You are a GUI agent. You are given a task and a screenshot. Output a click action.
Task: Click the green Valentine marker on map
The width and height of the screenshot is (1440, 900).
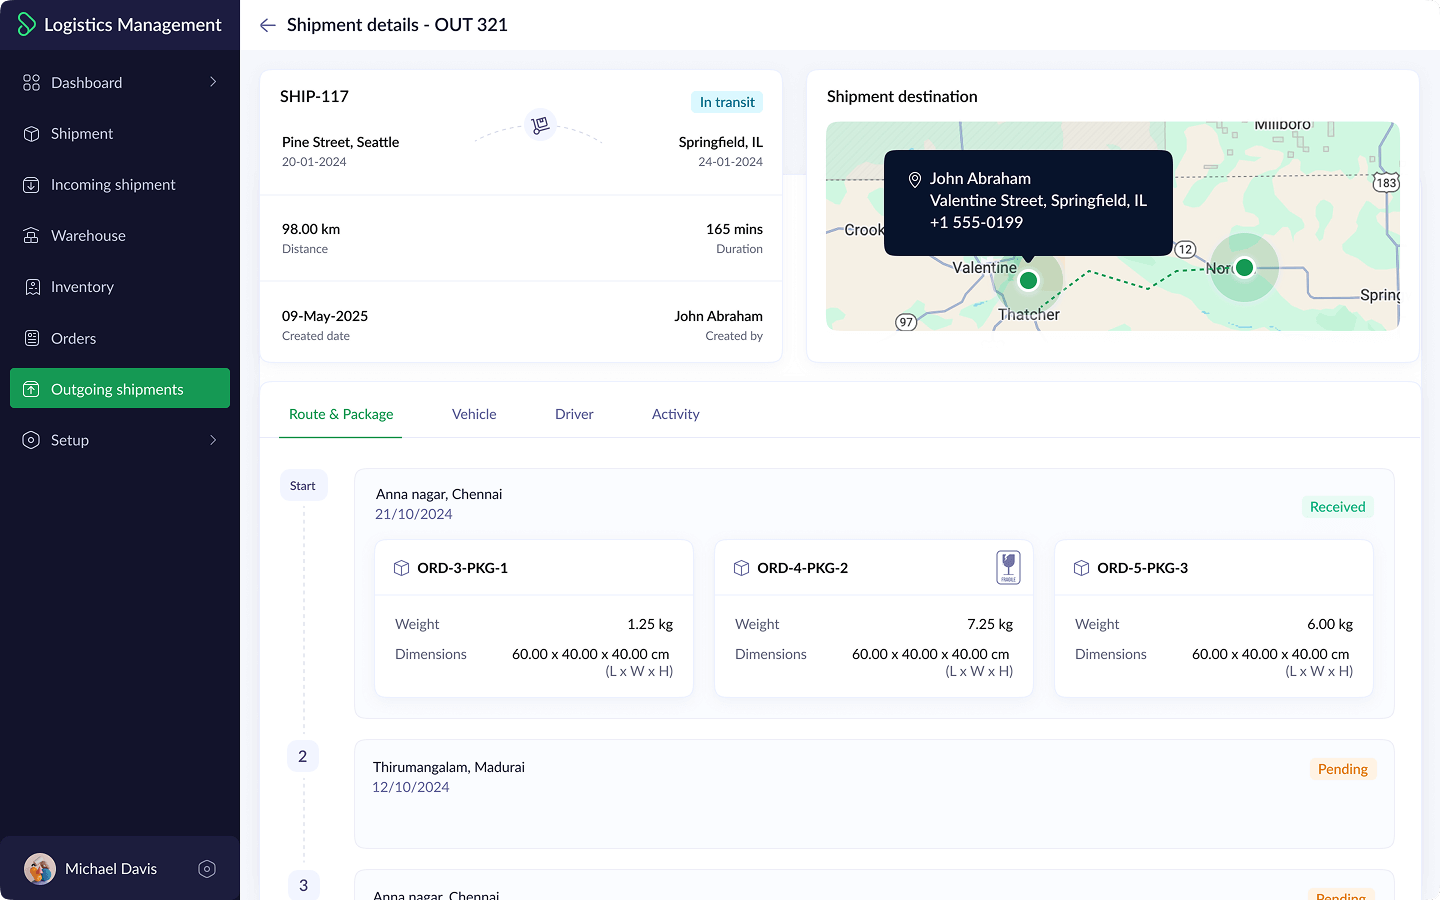click(1028, 281)
